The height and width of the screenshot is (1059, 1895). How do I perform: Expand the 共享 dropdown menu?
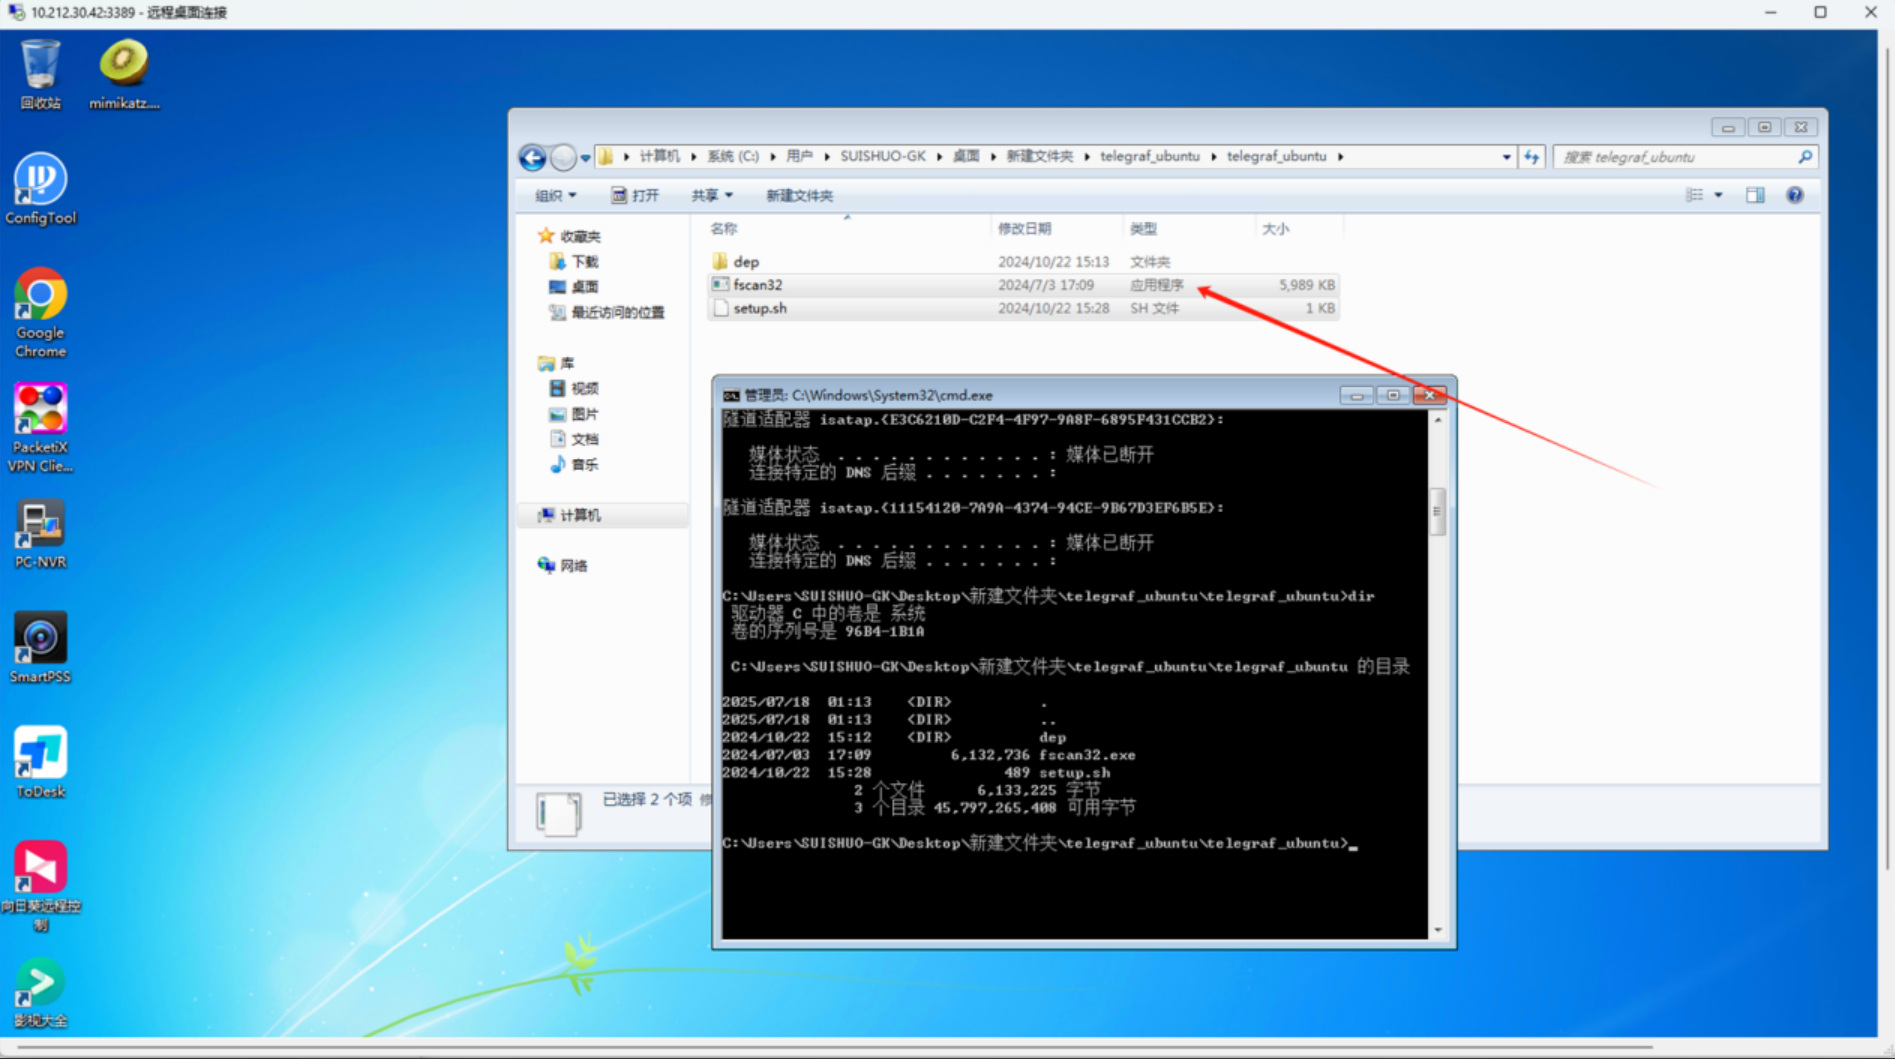(x=711, y=195)
